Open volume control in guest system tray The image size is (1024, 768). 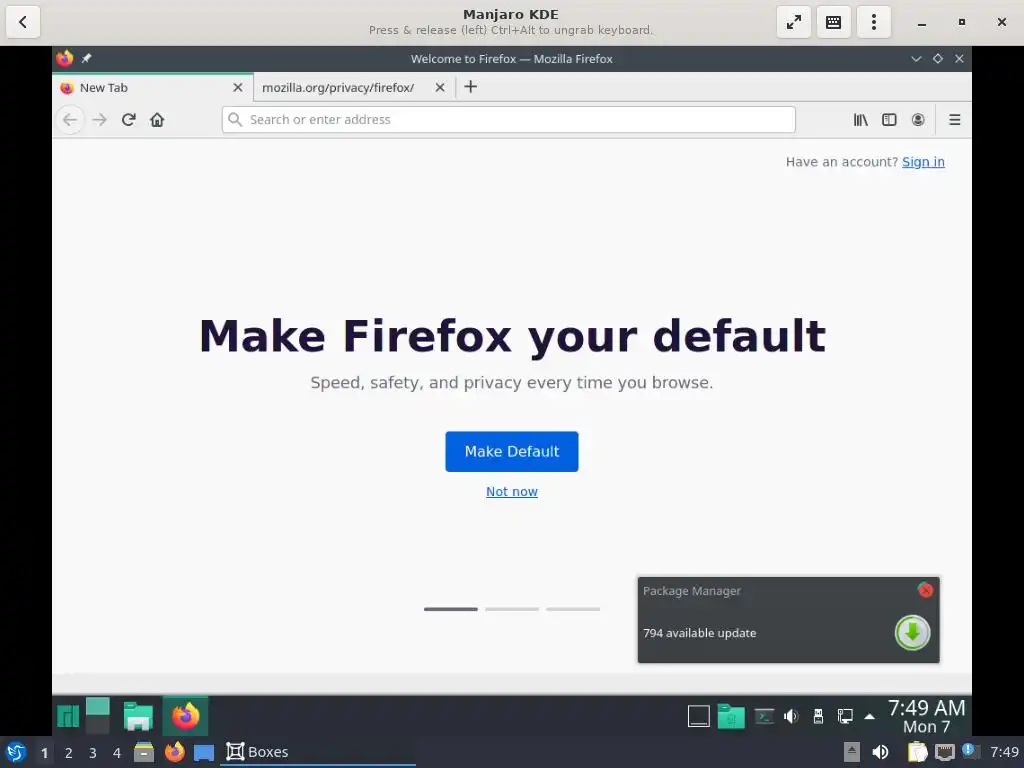tap(791, 716)
